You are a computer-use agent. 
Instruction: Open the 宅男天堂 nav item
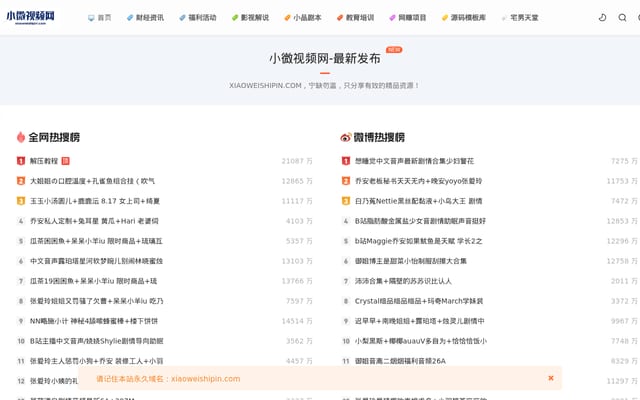520,18
